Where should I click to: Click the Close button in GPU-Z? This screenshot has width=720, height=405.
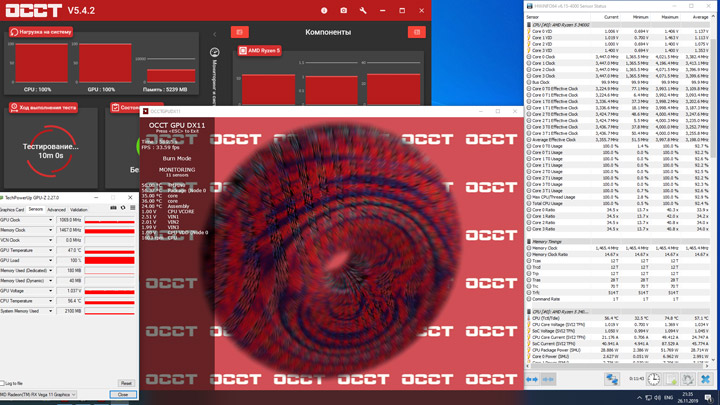coord(123,394)
